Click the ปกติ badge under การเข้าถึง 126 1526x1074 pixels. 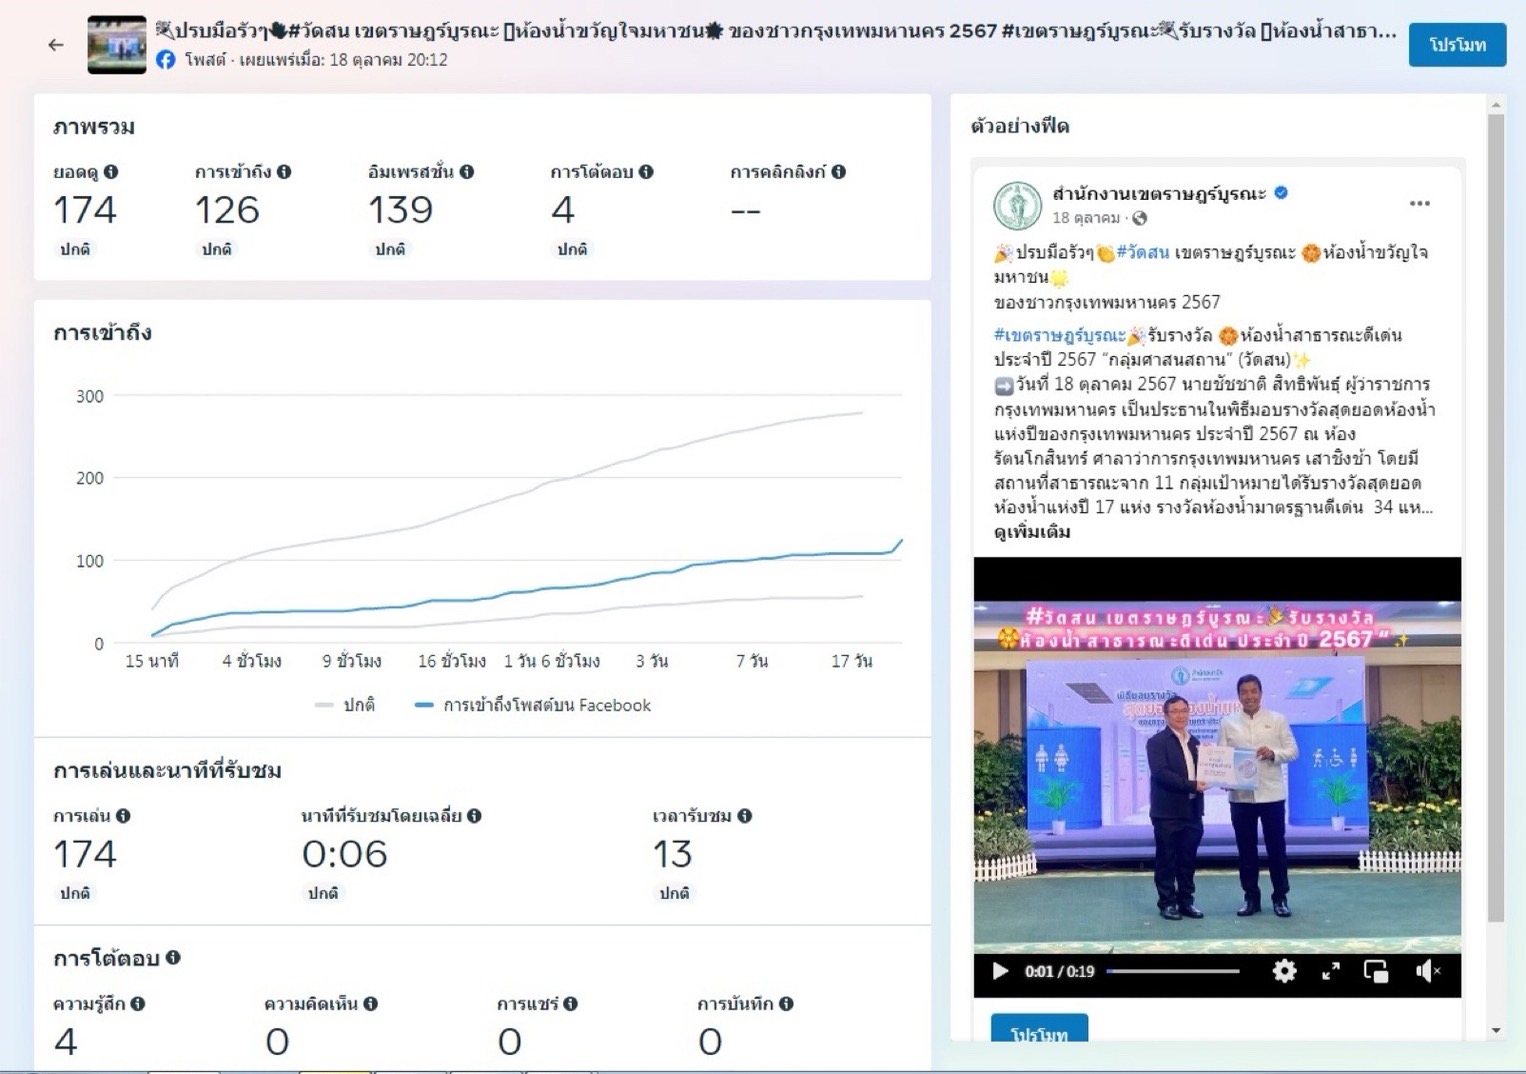217,249
